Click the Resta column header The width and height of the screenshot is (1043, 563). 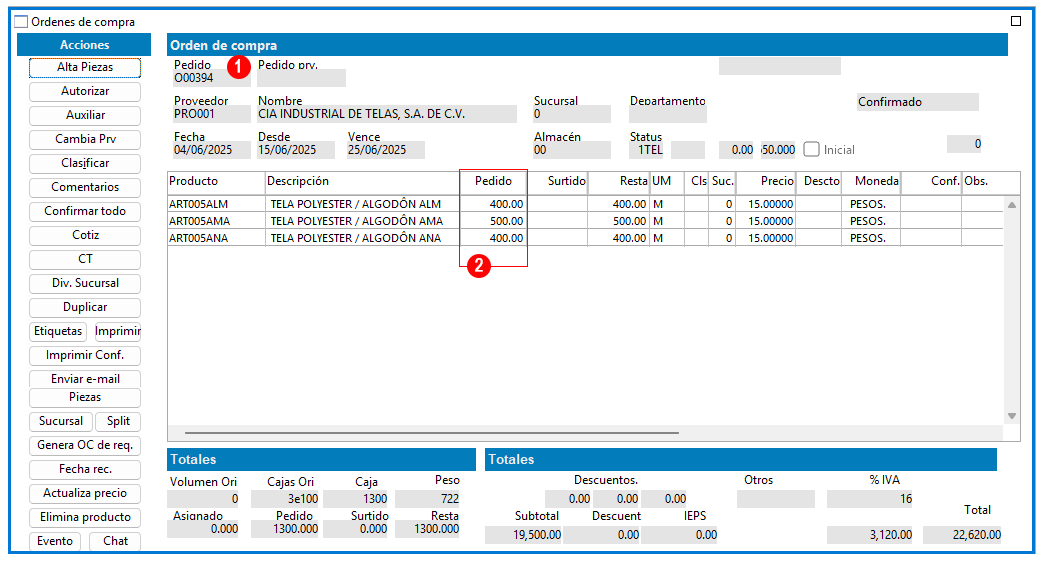(x=619, y=182)
